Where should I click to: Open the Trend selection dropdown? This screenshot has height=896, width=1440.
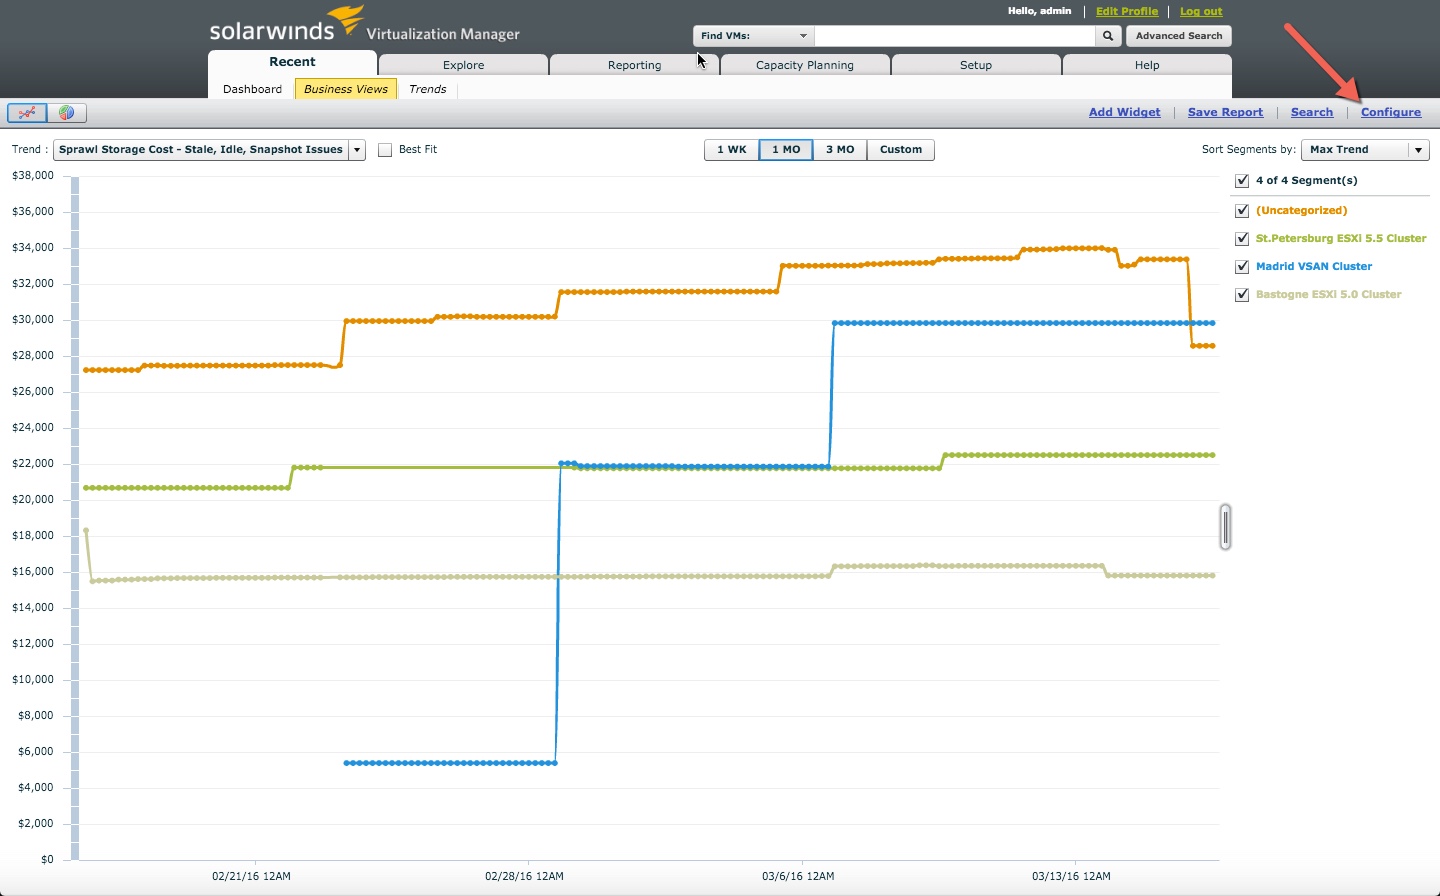click(x=209, y=150)
